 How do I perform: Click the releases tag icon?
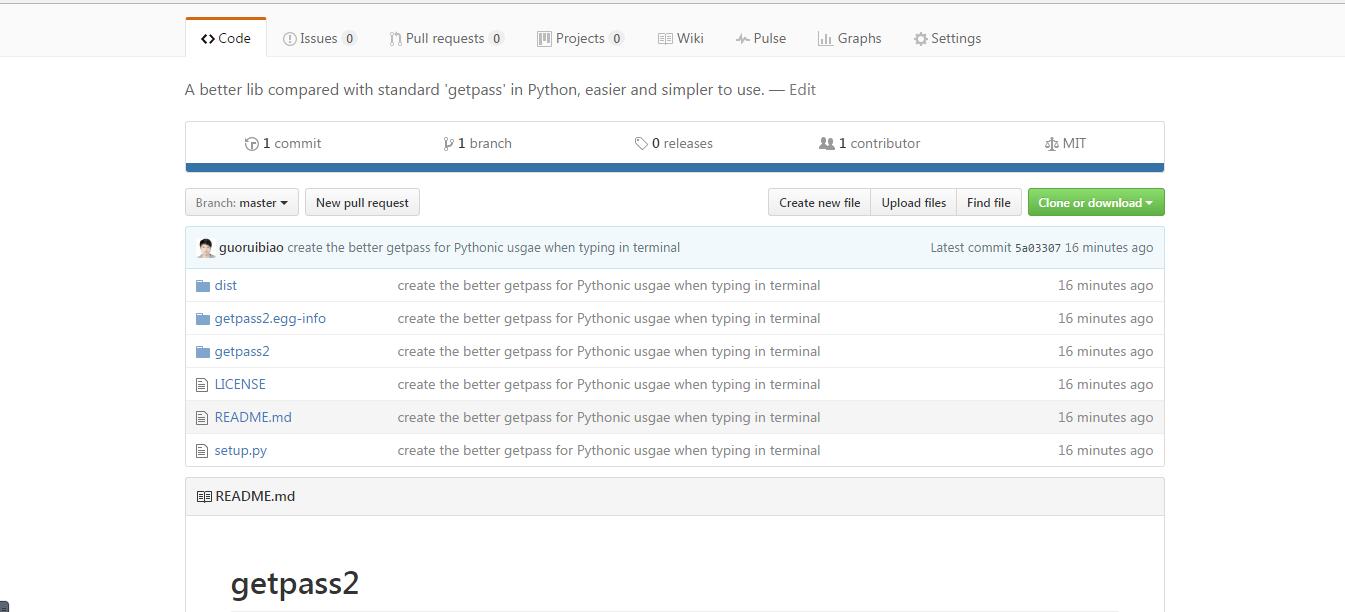(x=641, y=144)
